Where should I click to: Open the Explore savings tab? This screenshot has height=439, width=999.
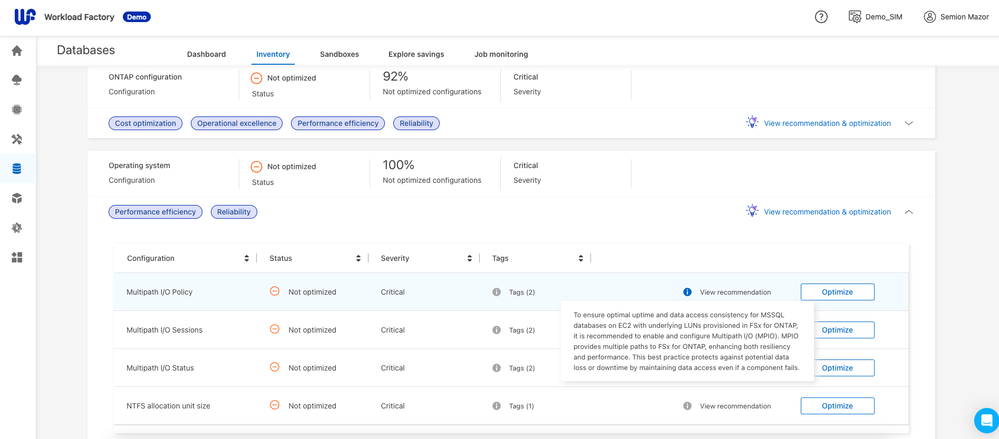click(x=416, y=54)
